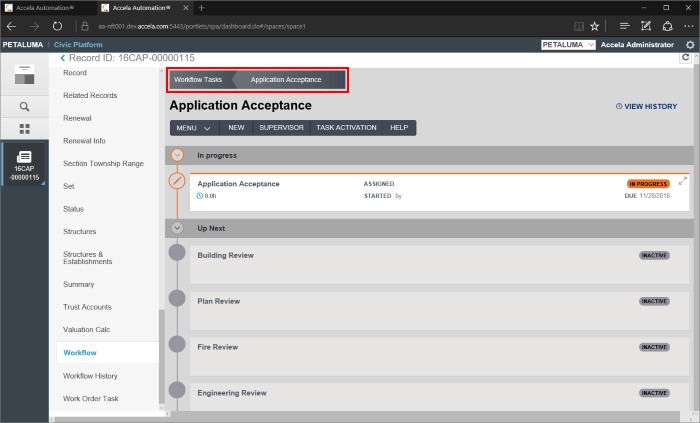The image size is (700, 423).
Task: Expand the Application Acceptance task card
Action: (x=683, y=181)
